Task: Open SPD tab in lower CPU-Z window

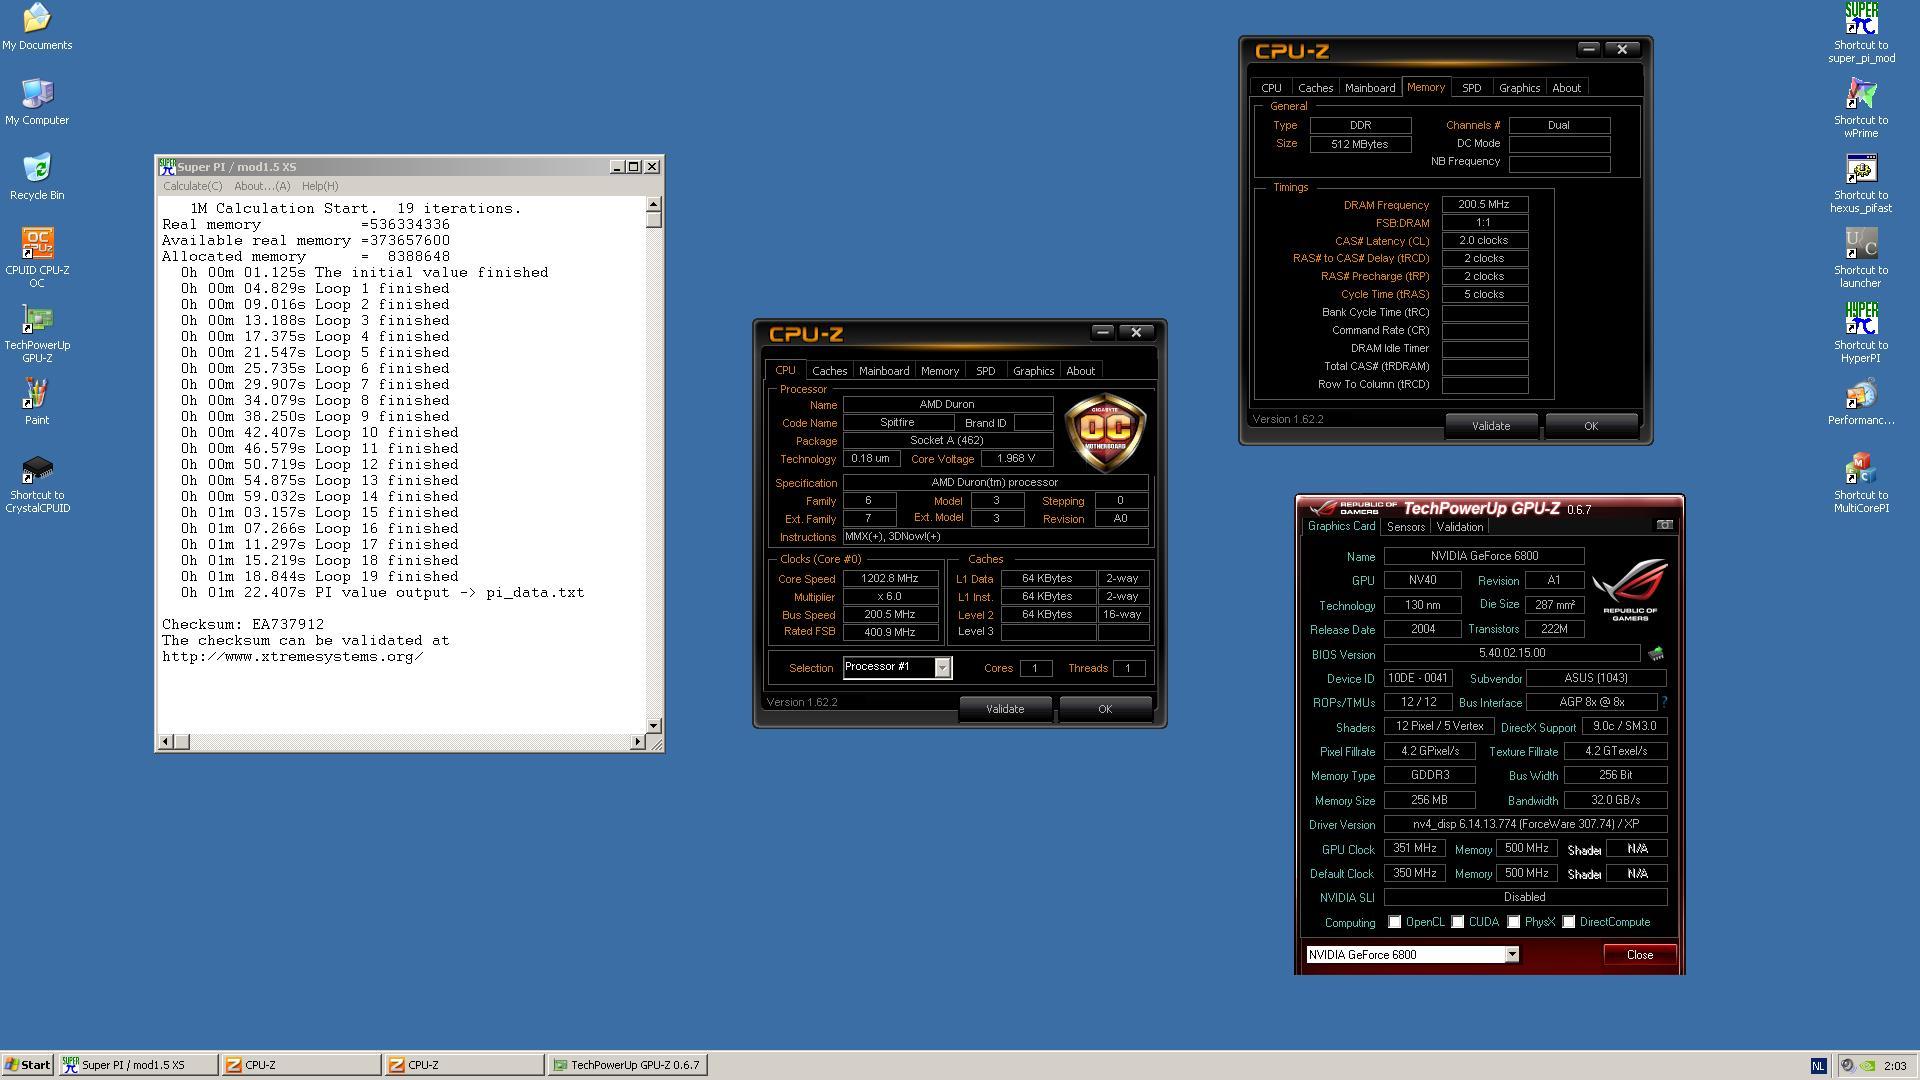Action: point(985,371)
